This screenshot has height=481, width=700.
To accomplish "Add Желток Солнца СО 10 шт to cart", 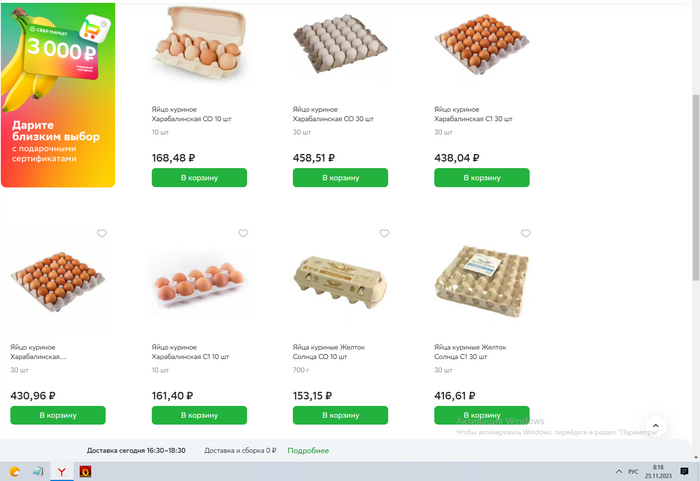I will pyautogui.click(x=340, y=415).
